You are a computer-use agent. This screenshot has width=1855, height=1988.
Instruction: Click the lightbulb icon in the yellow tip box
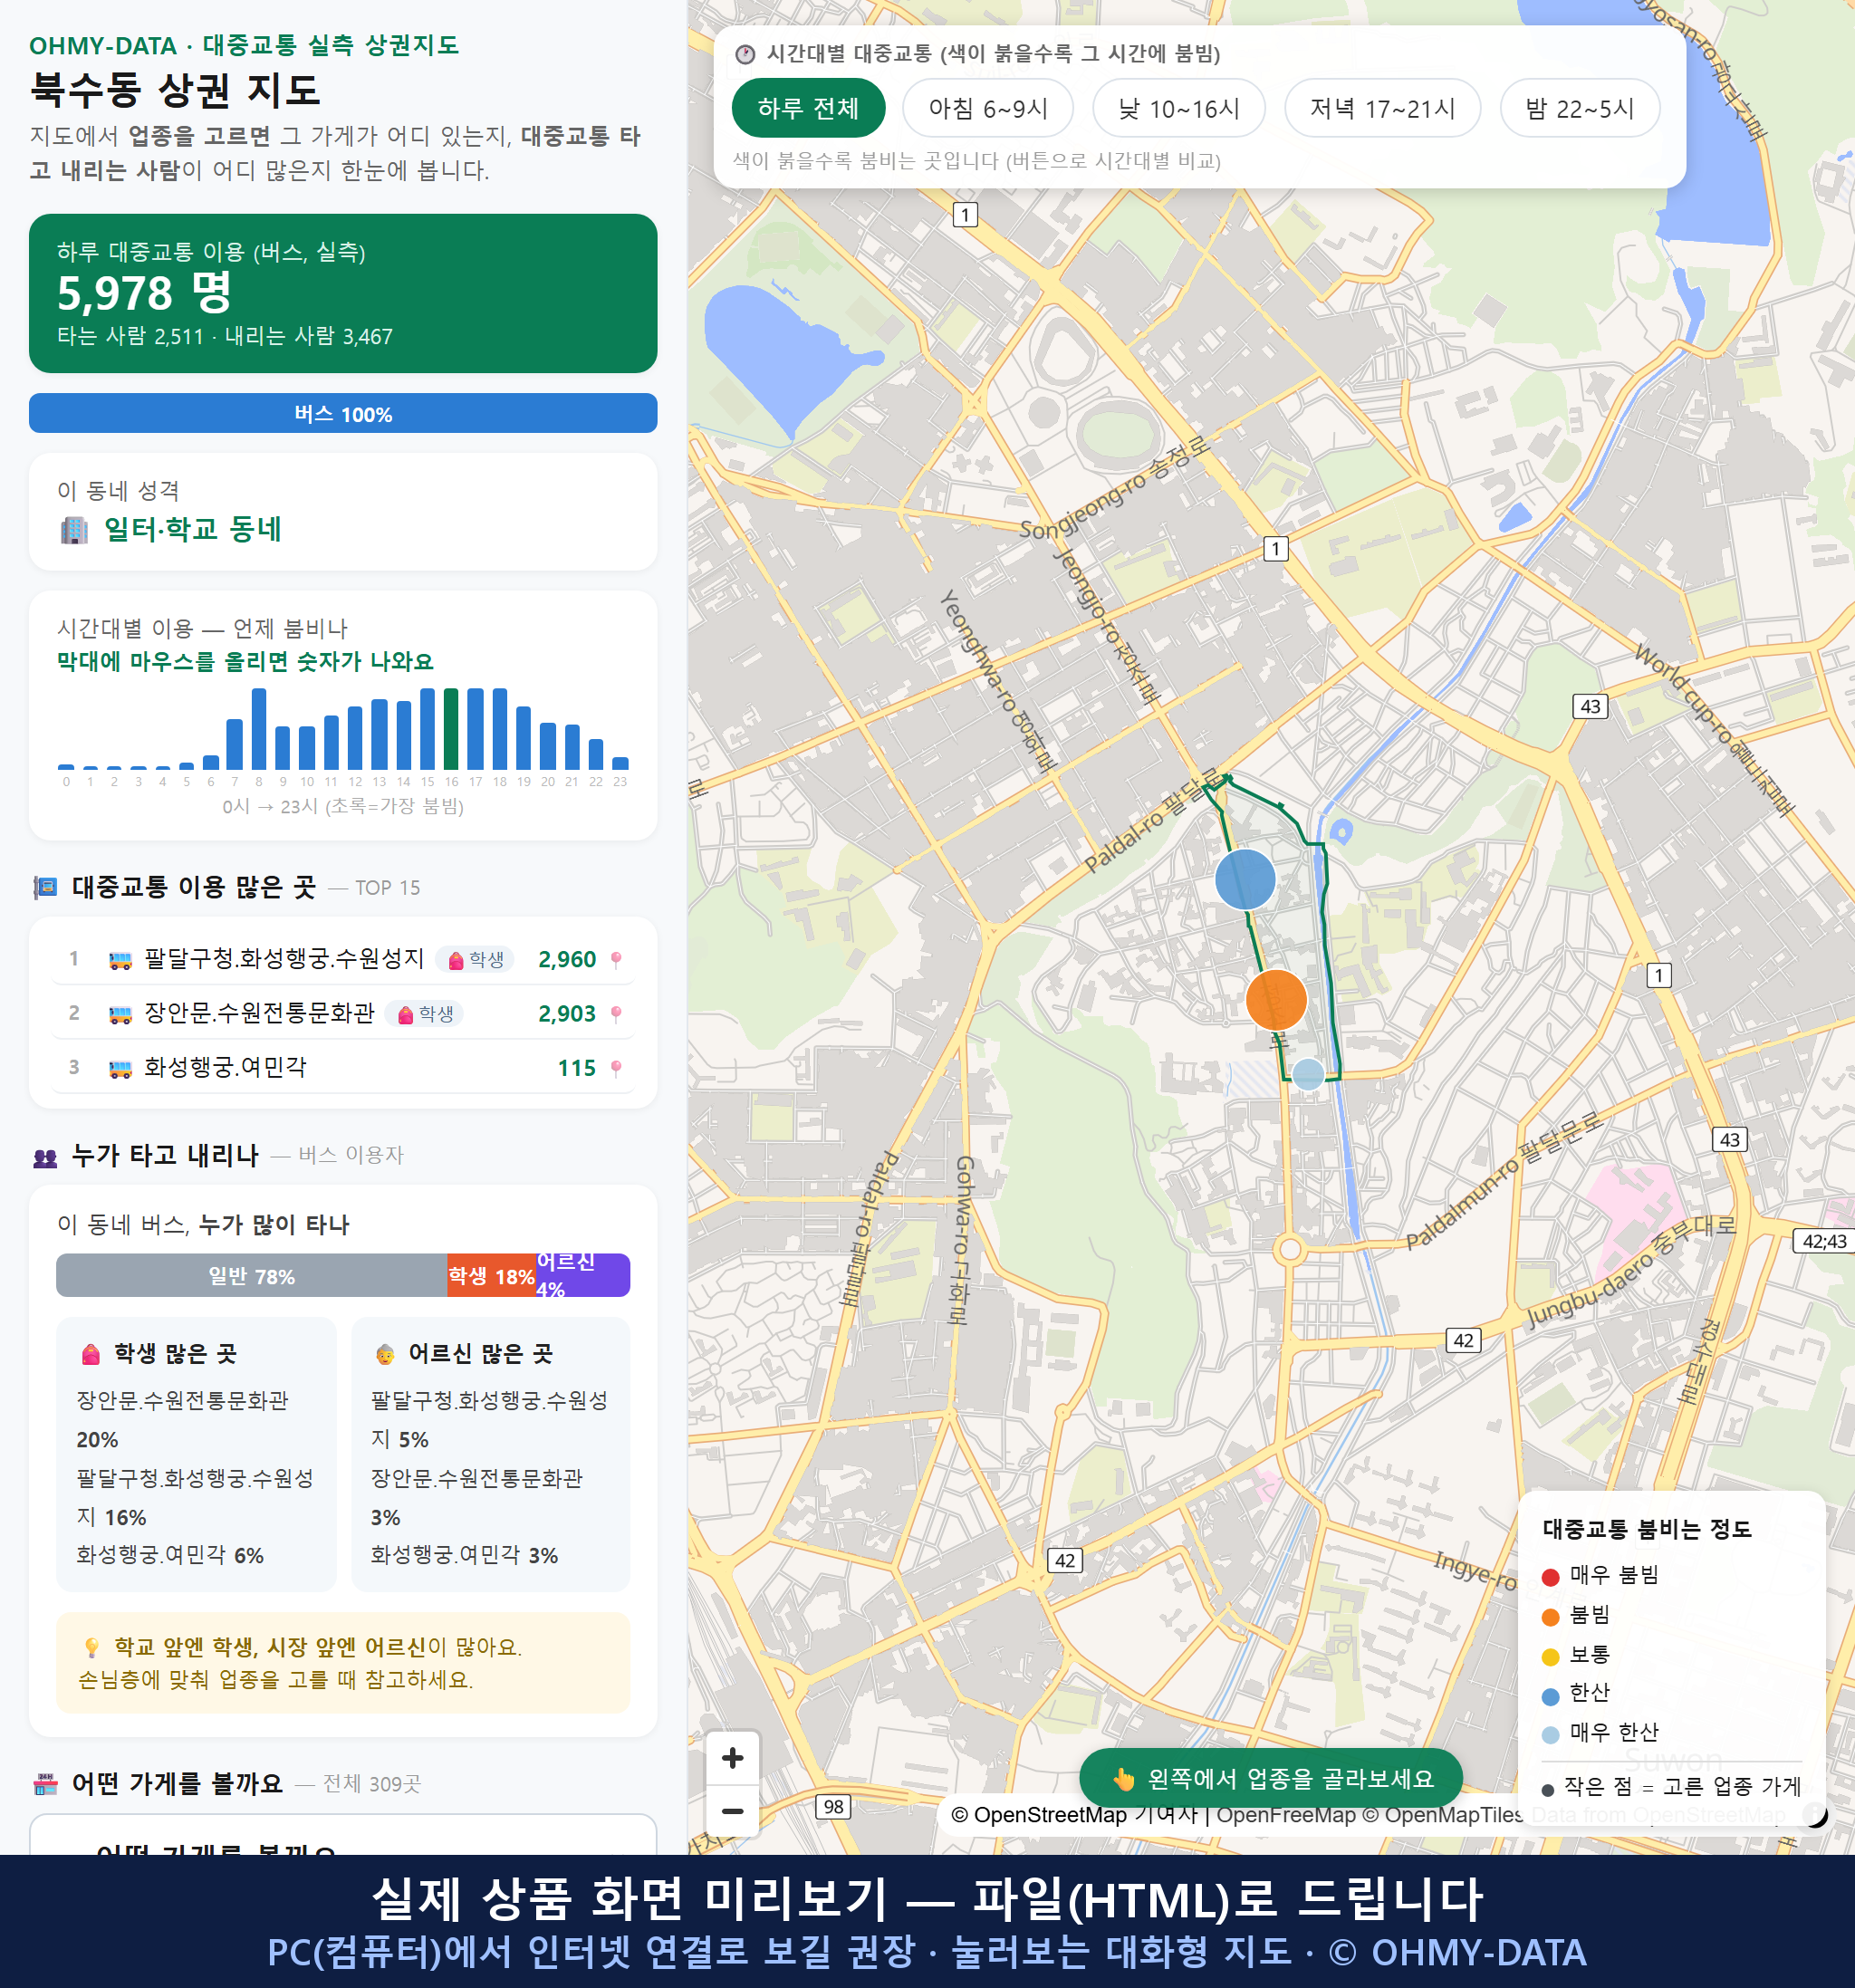click(x=91, y=1647)
